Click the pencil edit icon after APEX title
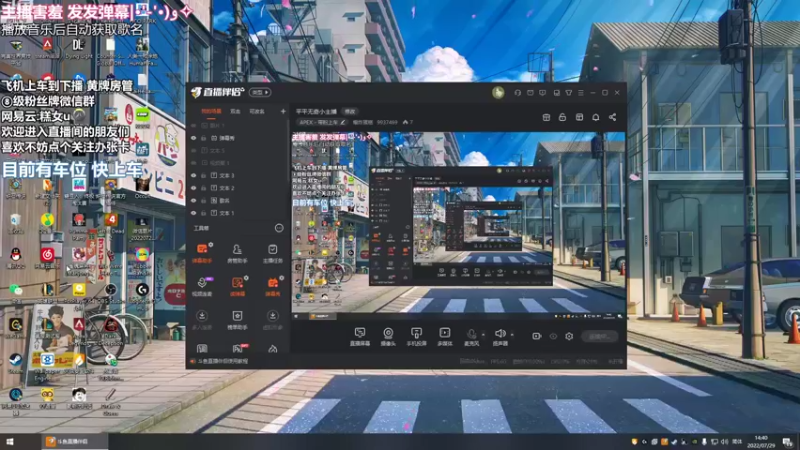Image resolution: width=800 pixels, height=450 pixels. [343, 122]
